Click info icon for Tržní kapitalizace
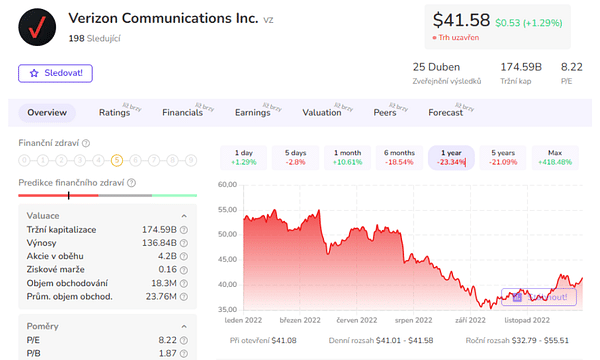Image resolution: width=600 pixels, height=360 pixels. click(x=184, y=230)
